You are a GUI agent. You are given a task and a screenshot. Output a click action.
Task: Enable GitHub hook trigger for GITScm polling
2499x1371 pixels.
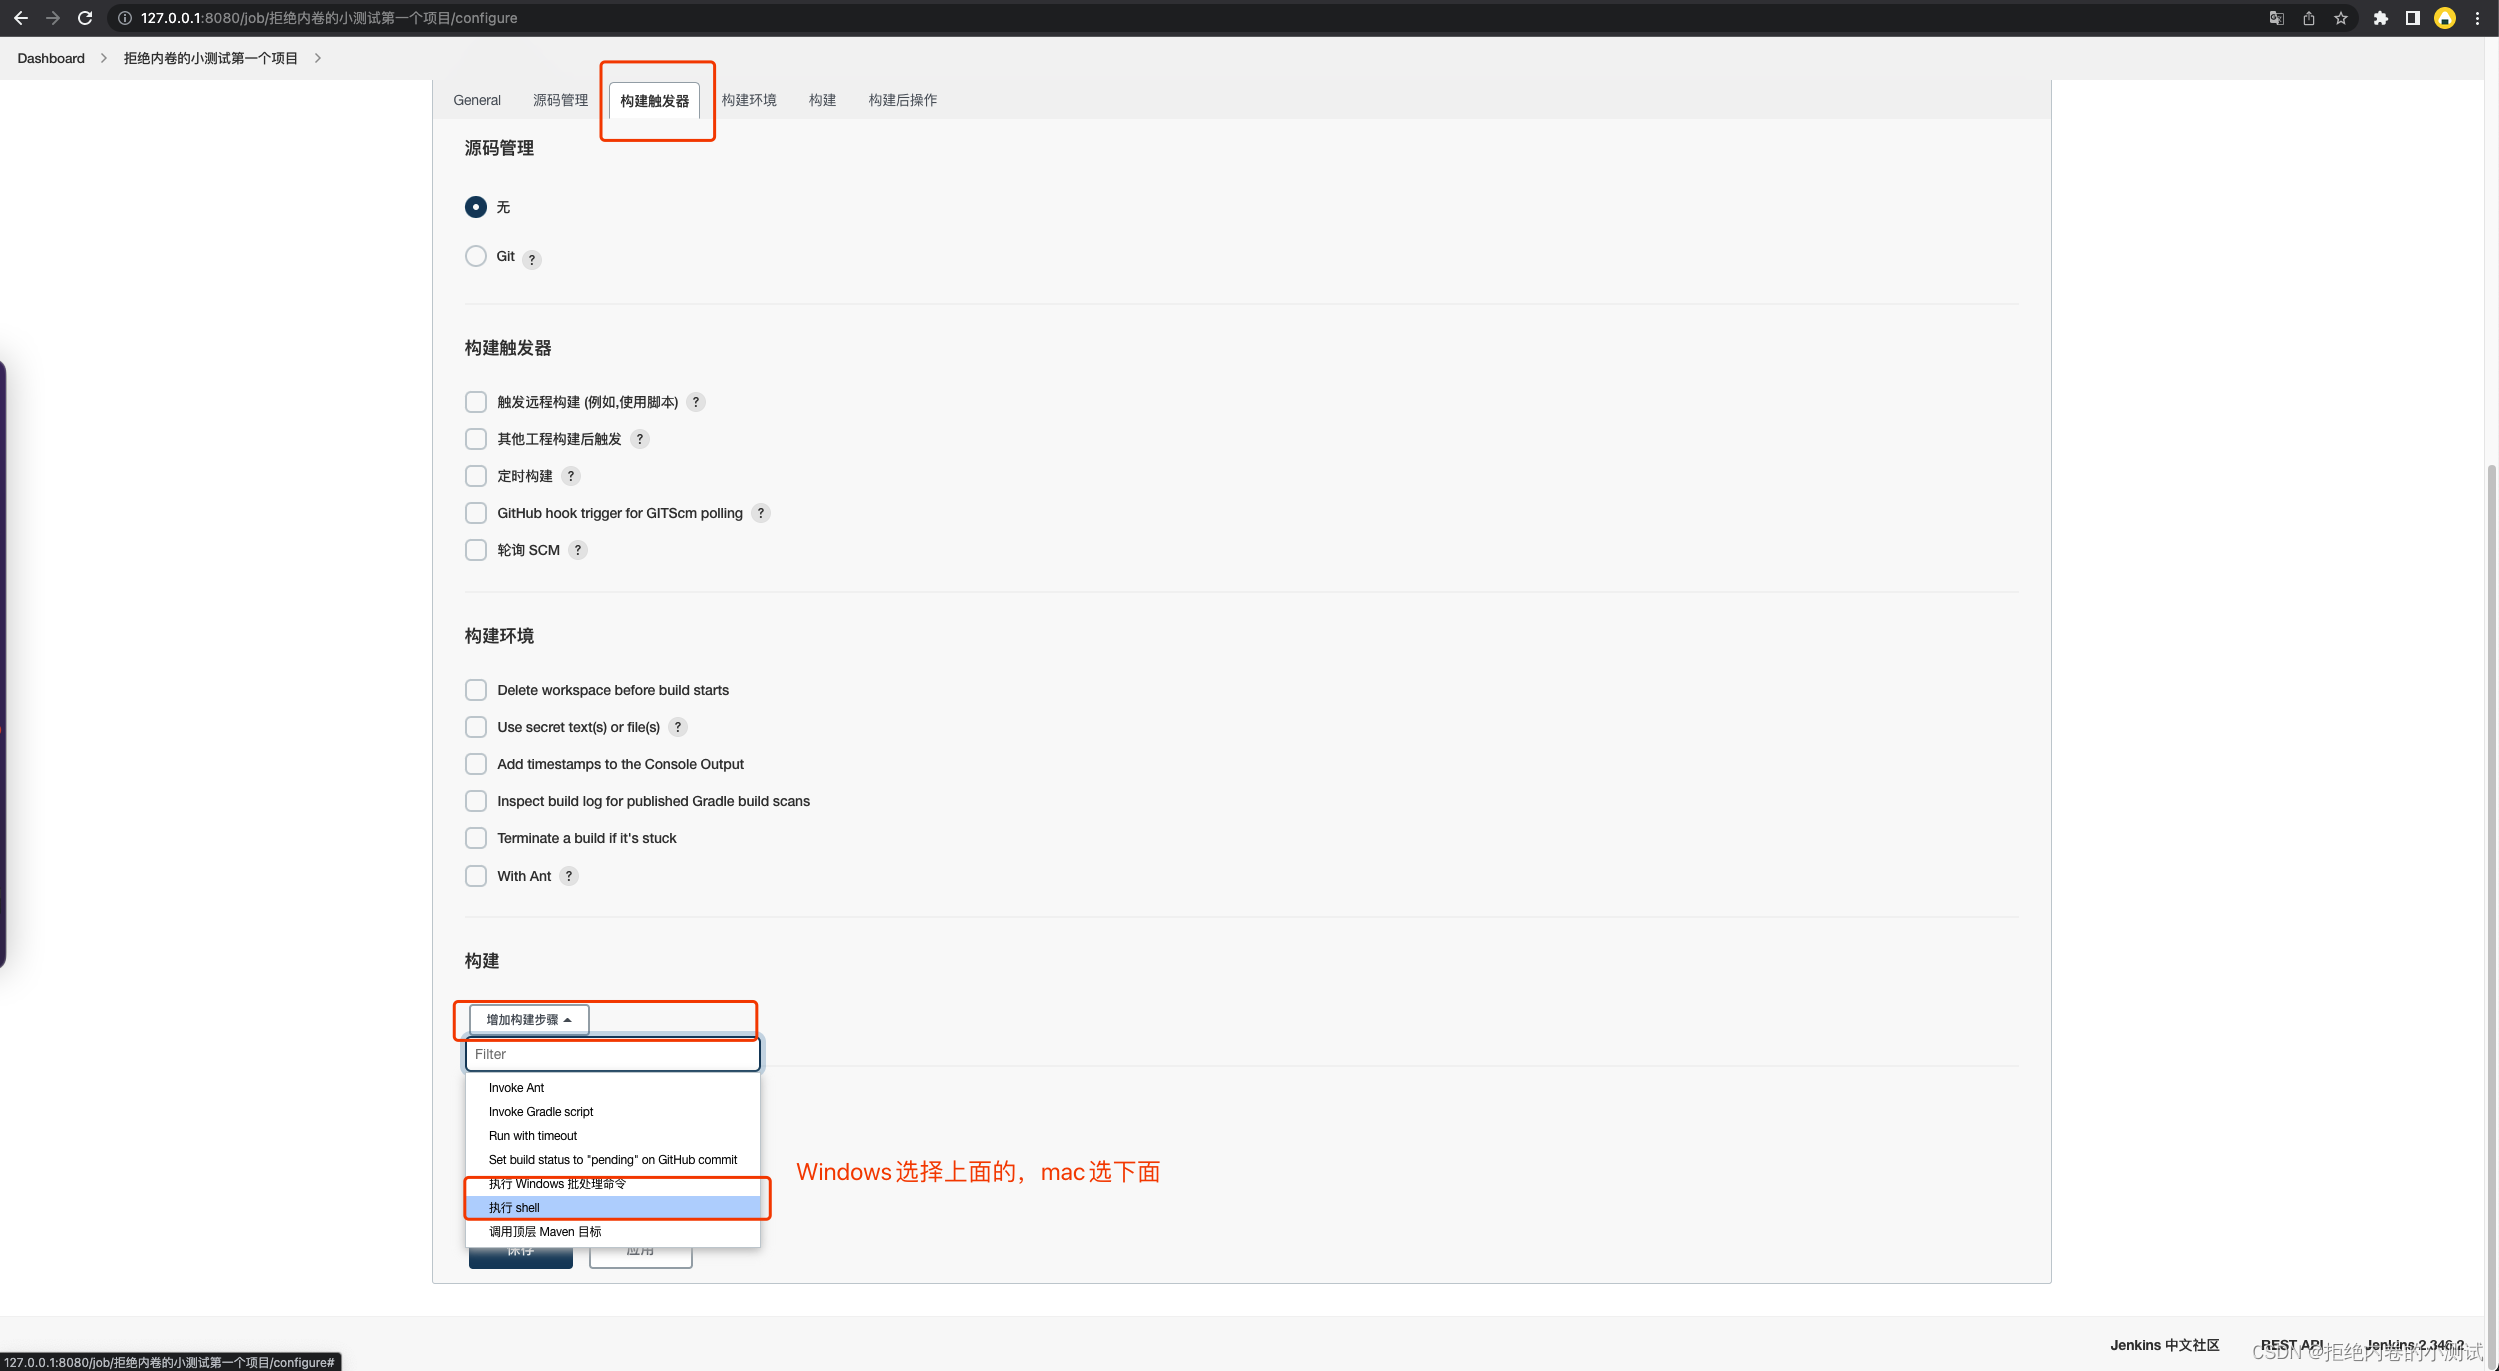[476, 513]
